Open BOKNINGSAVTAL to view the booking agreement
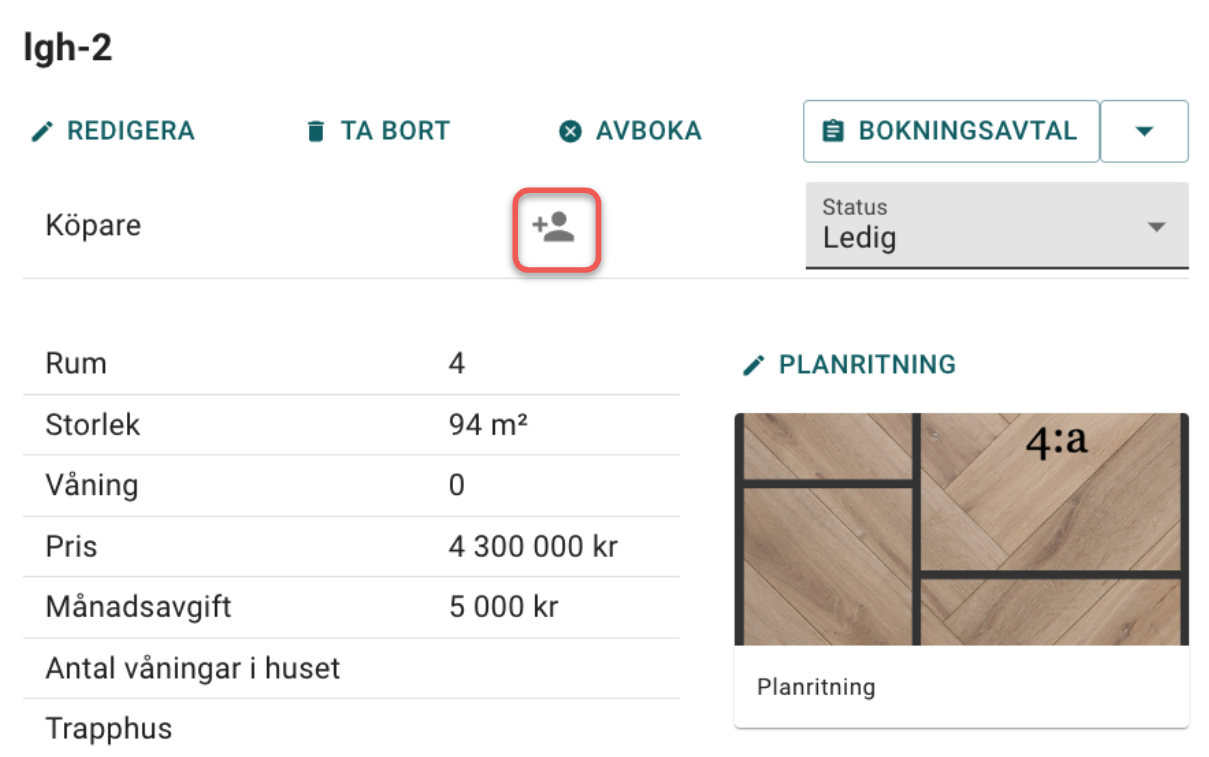The width and height of the screenshot is (1209, 757). [x=960, y=130]
